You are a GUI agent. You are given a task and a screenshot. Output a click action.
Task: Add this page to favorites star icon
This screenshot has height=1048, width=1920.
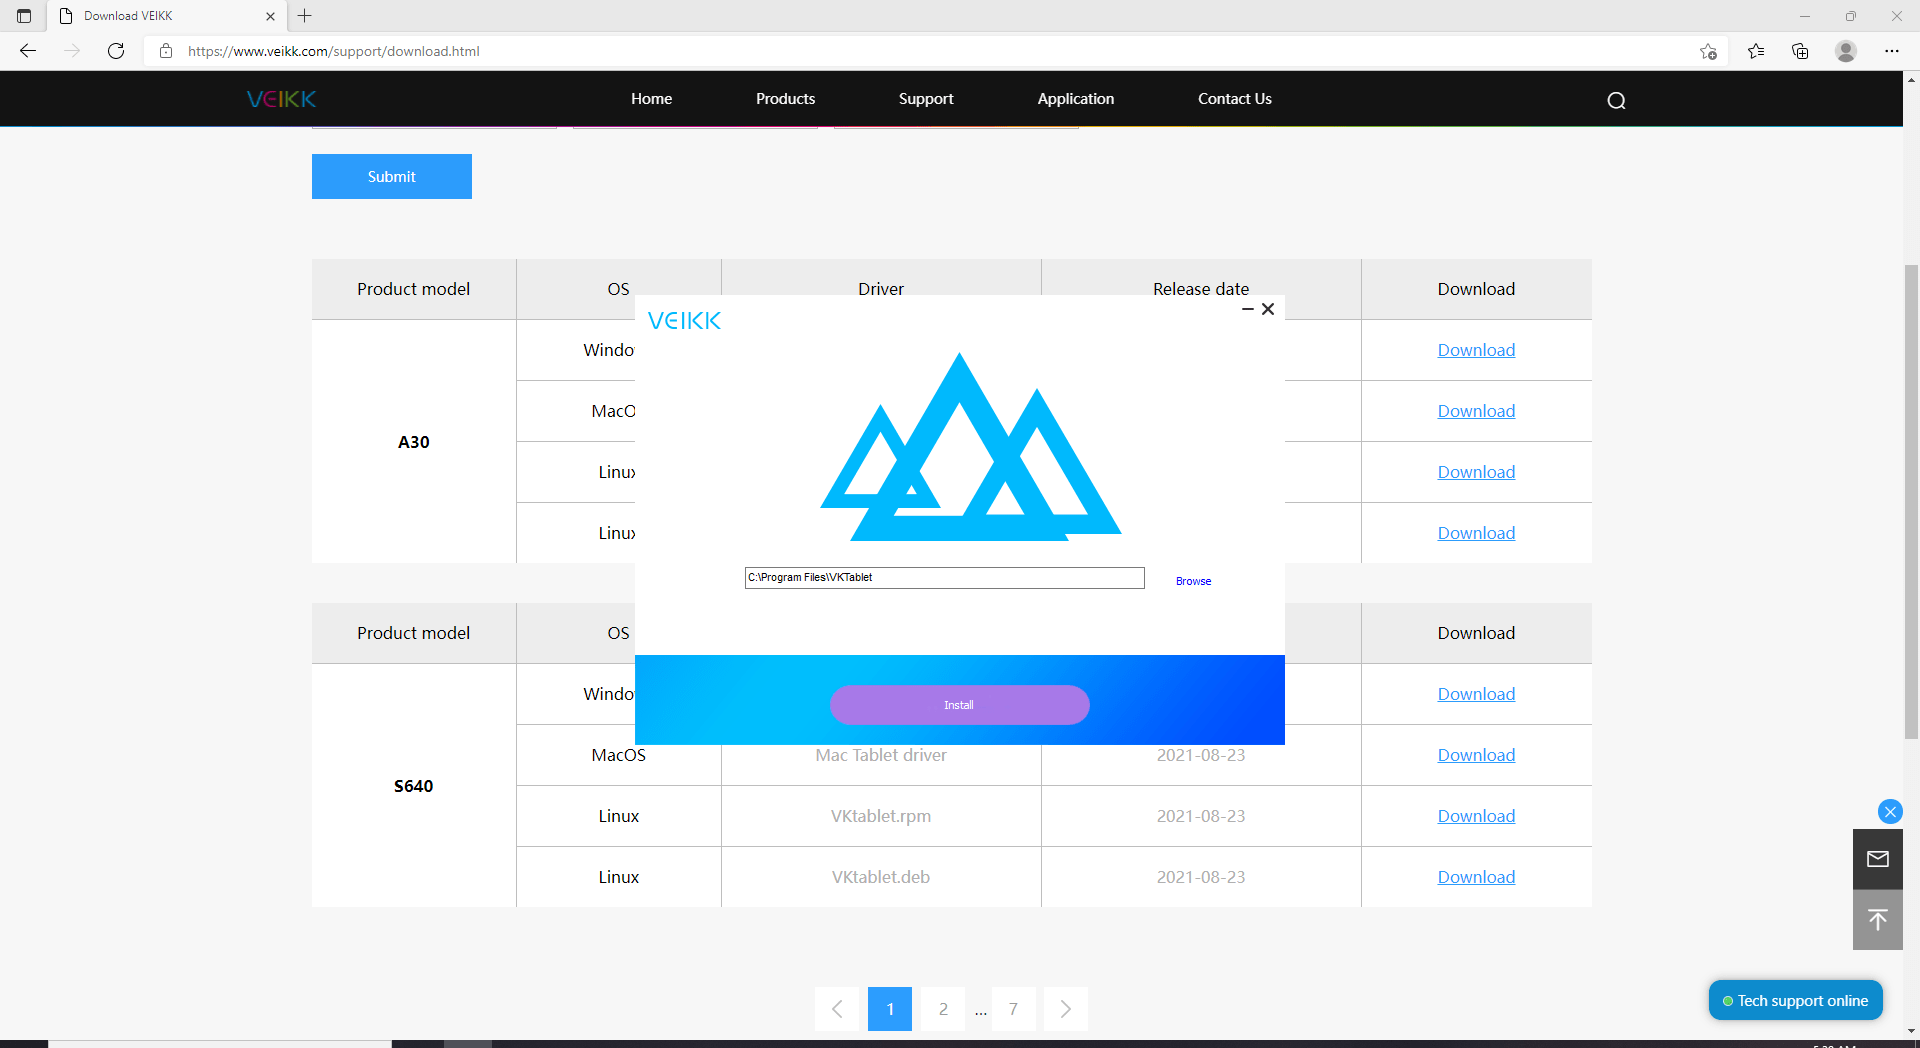1708,51
